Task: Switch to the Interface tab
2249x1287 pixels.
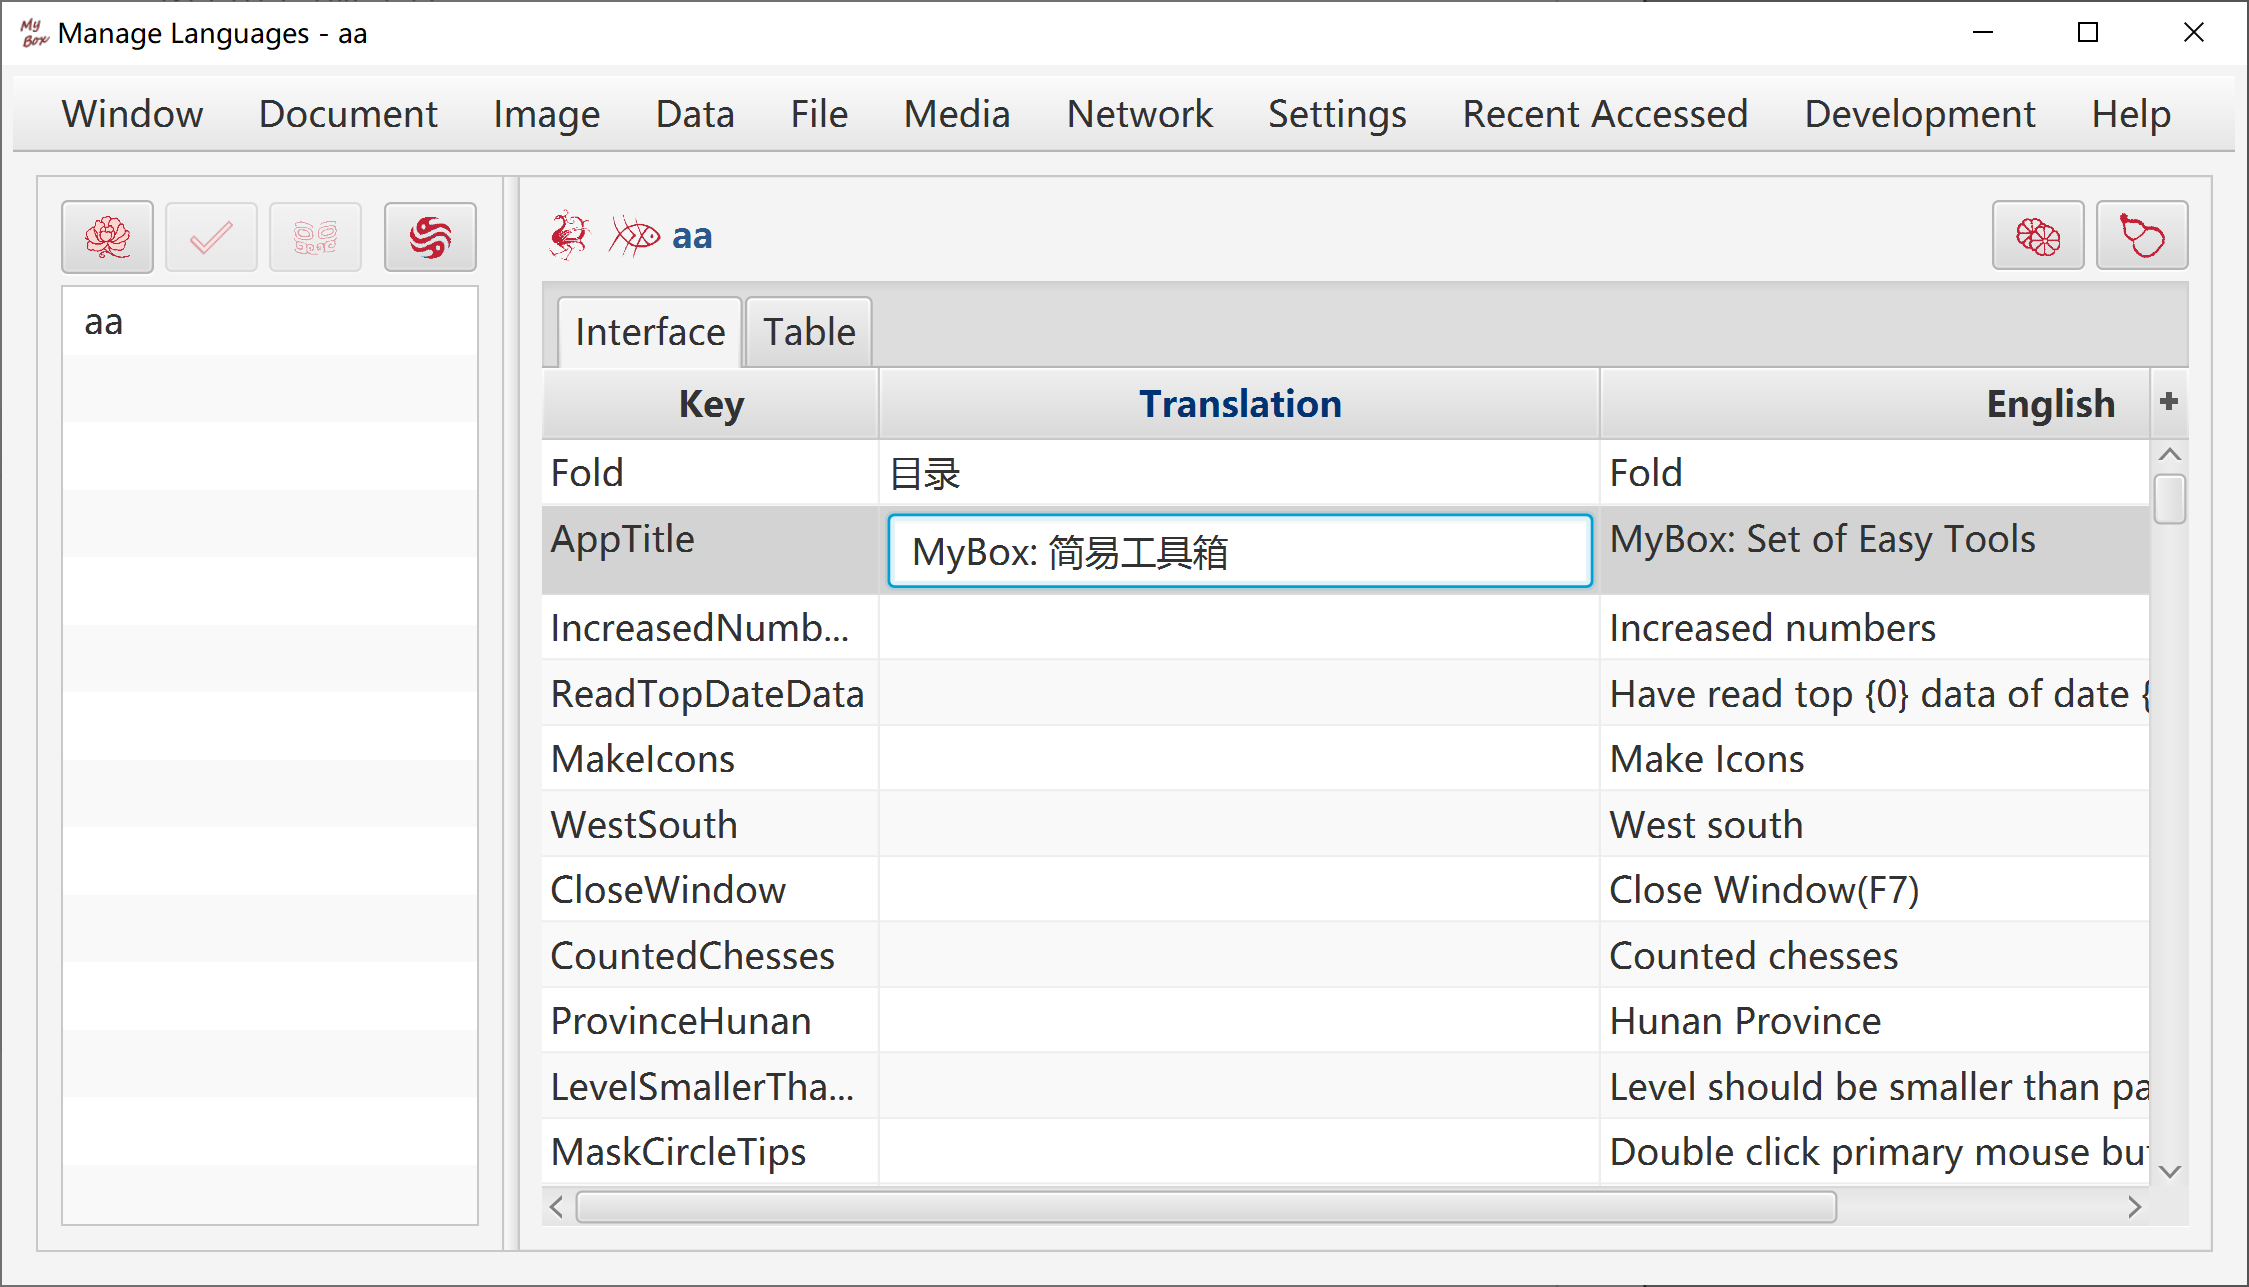Action: [650, 332]
